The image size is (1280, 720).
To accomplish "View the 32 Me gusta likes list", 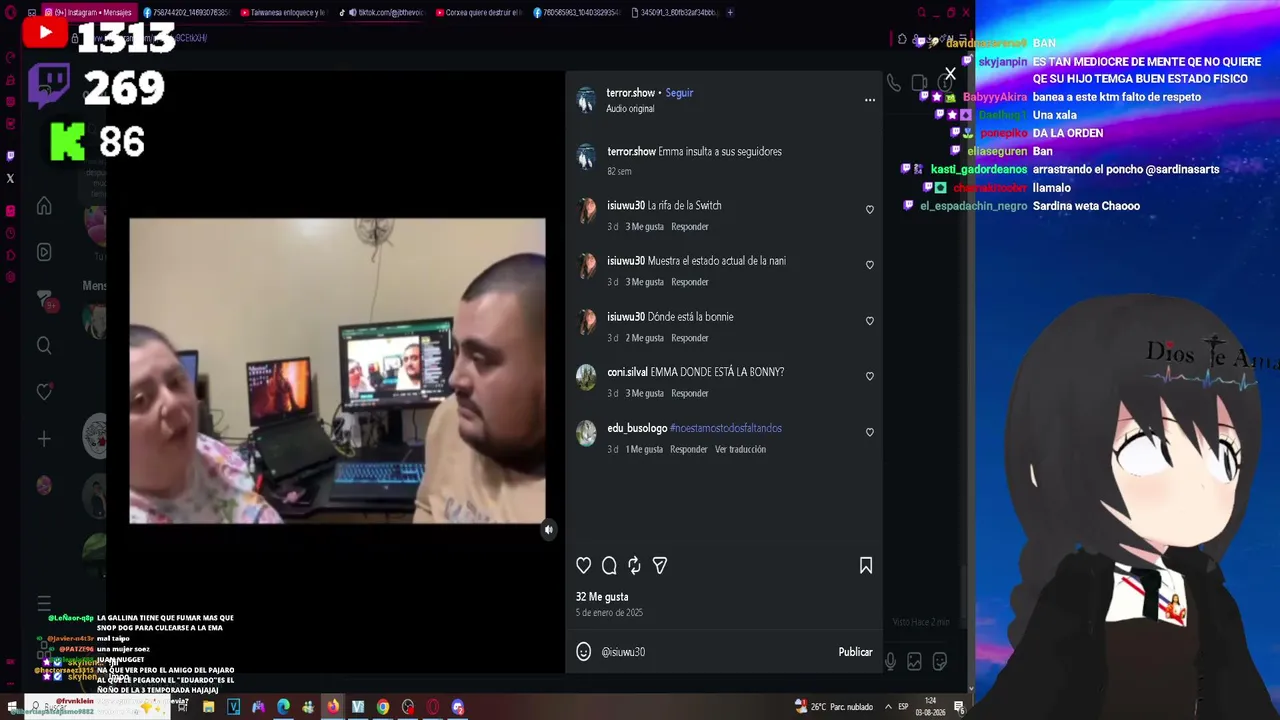I will coord(602,597).
